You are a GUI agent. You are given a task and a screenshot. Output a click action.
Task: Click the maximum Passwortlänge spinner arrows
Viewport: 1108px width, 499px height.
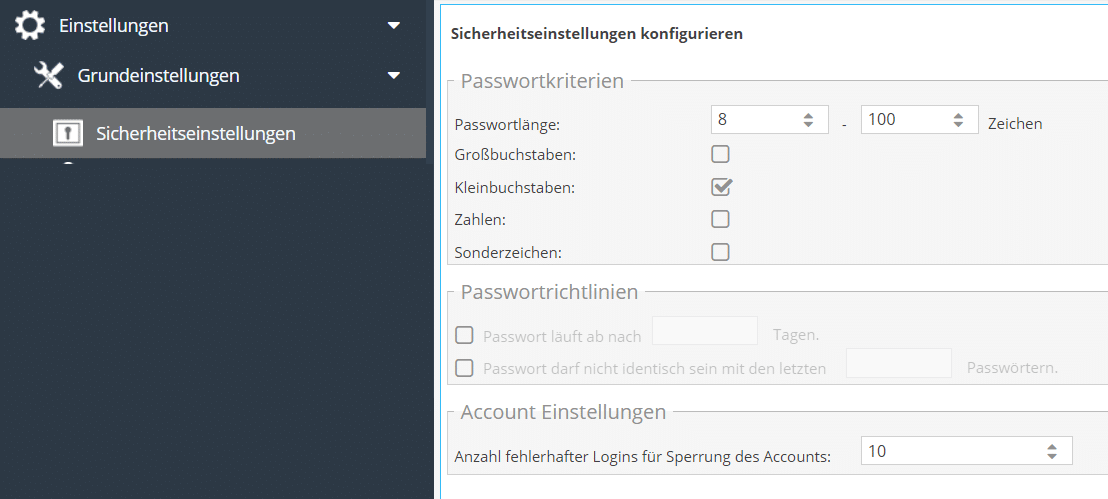pyautogui.click(x=958, y=120)
